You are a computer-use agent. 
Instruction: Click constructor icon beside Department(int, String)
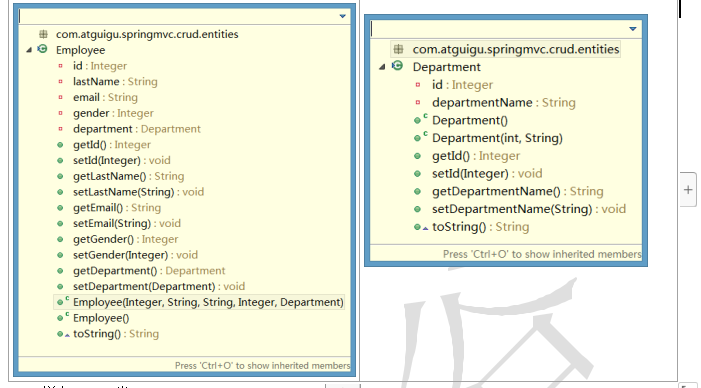pos(420,138)
